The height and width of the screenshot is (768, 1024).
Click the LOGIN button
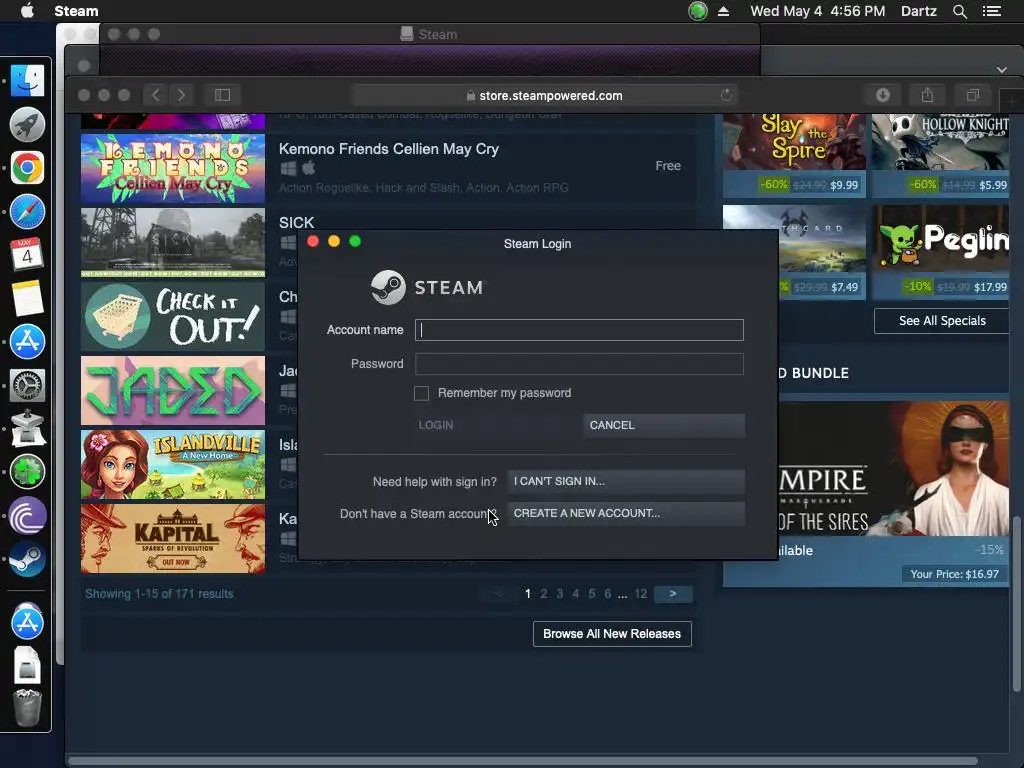click(x=496, y=425)
